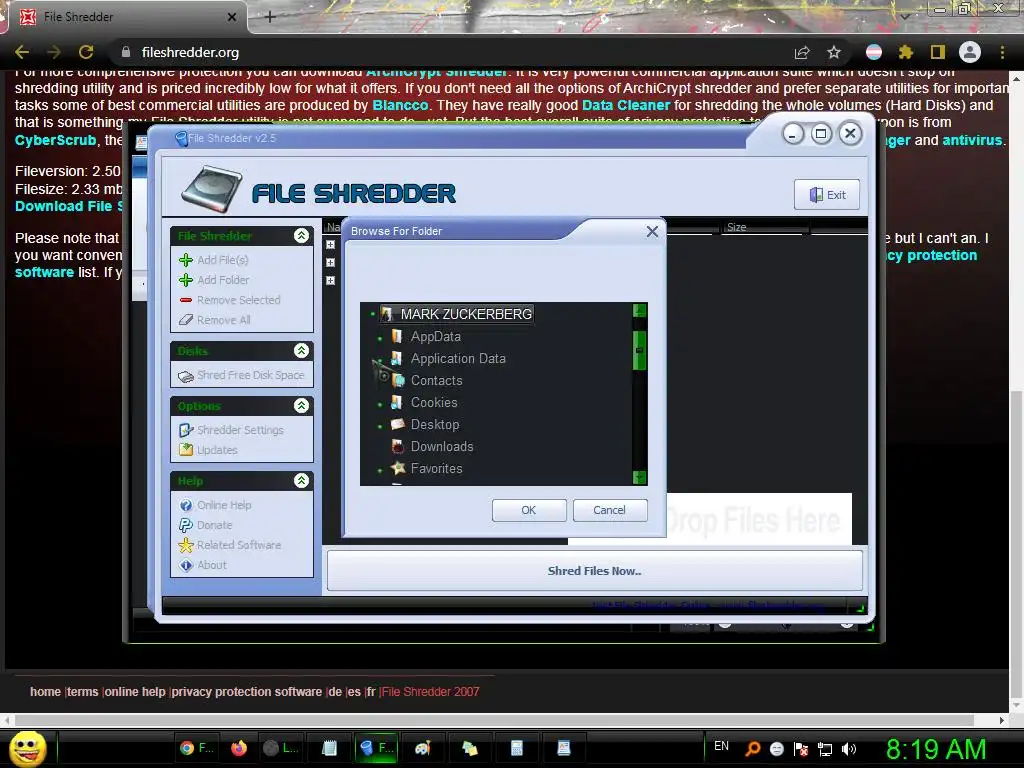The height and width of the screenshot is (768, 1024).
Task: Select the Contacts folder
Action: click(x=436, y=381)
